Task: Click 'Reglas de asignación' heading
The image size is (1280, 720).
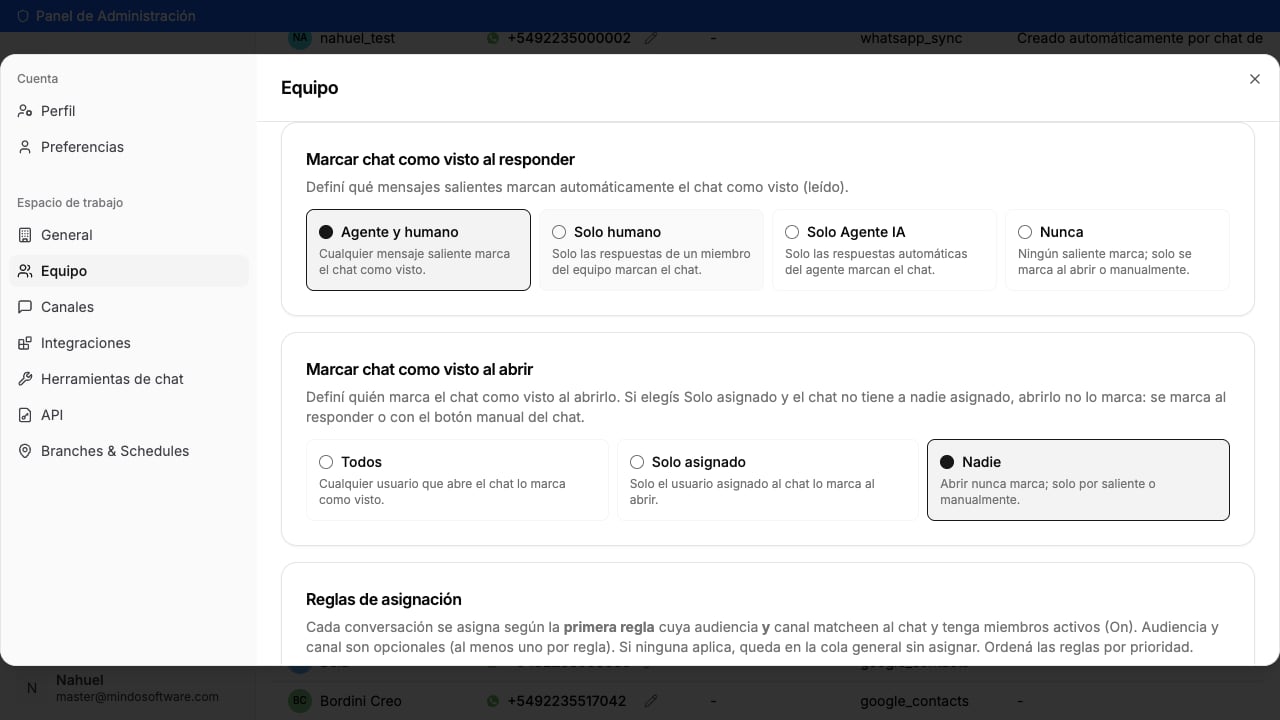Action: pyautogui.click(x=384, y=599)
